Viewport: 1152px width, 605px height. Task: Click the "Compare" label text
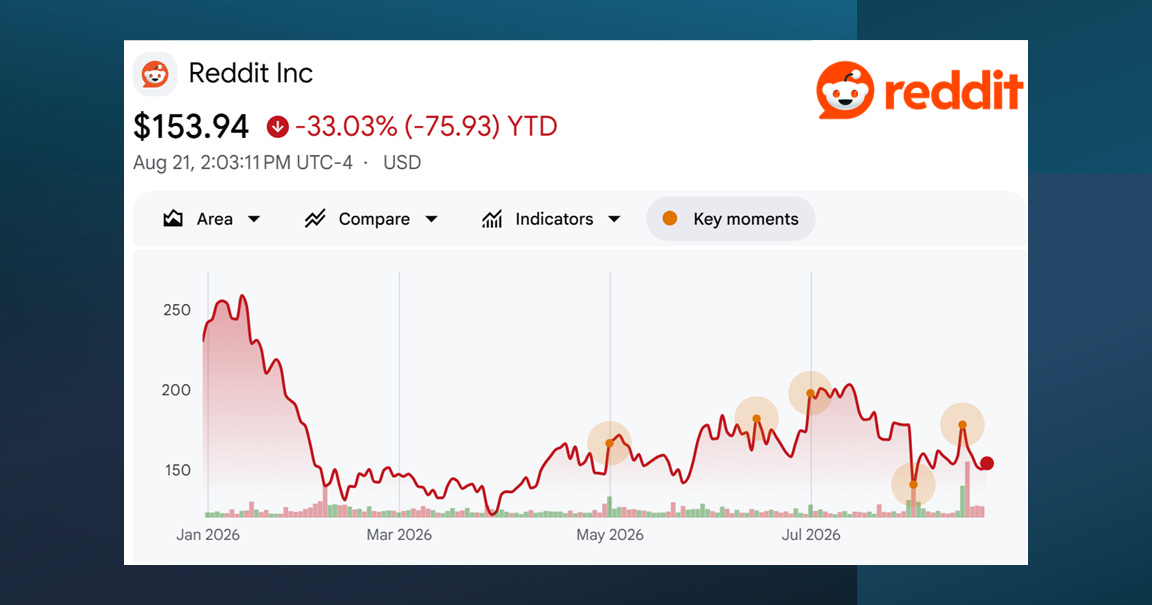pyautogui.click(x=374, y=219)
